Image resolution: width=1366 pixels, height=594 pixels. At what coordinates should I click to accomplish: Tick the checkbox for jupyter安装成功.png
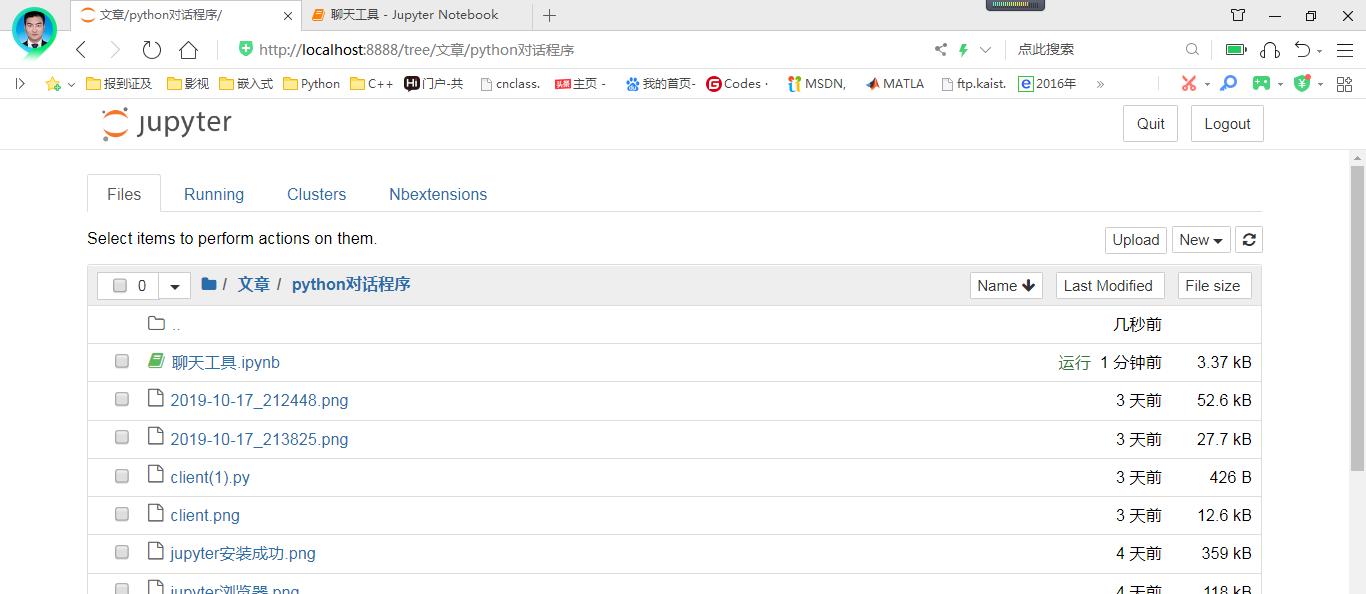[122, 552]
